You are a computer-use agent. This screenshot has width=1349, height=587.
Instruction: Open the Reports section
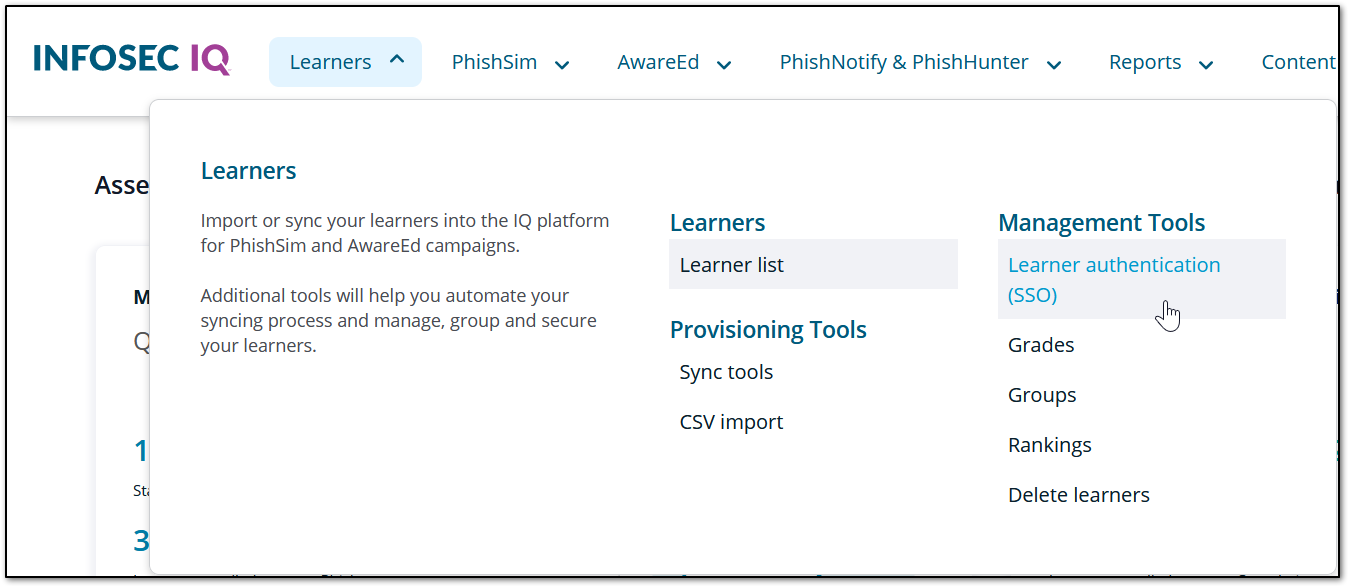coord(1145,61)
